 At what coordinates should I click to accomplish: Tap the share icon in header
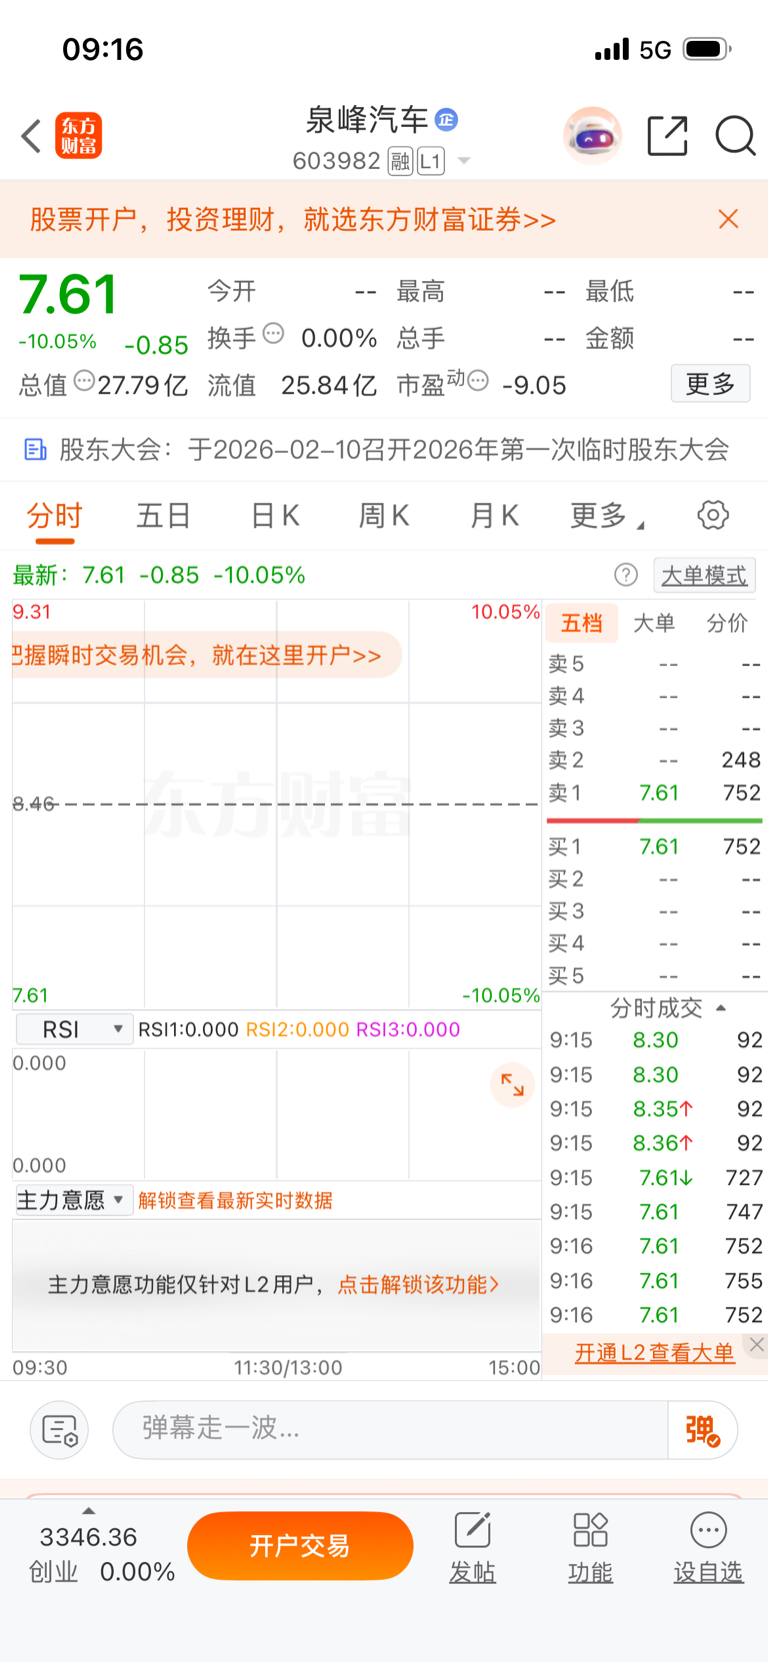click(x=667, y=136)
